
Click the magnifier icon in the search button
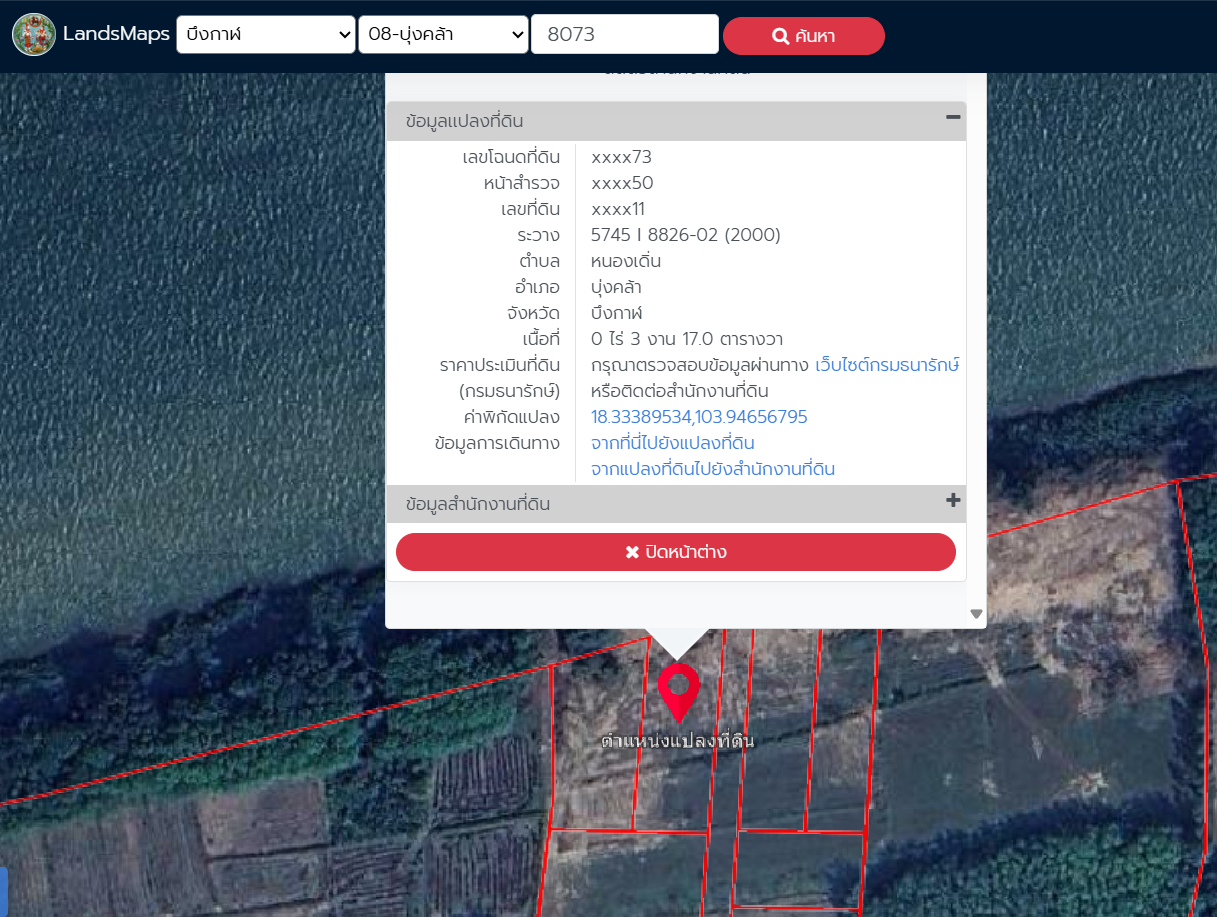(x=781, y=37)
